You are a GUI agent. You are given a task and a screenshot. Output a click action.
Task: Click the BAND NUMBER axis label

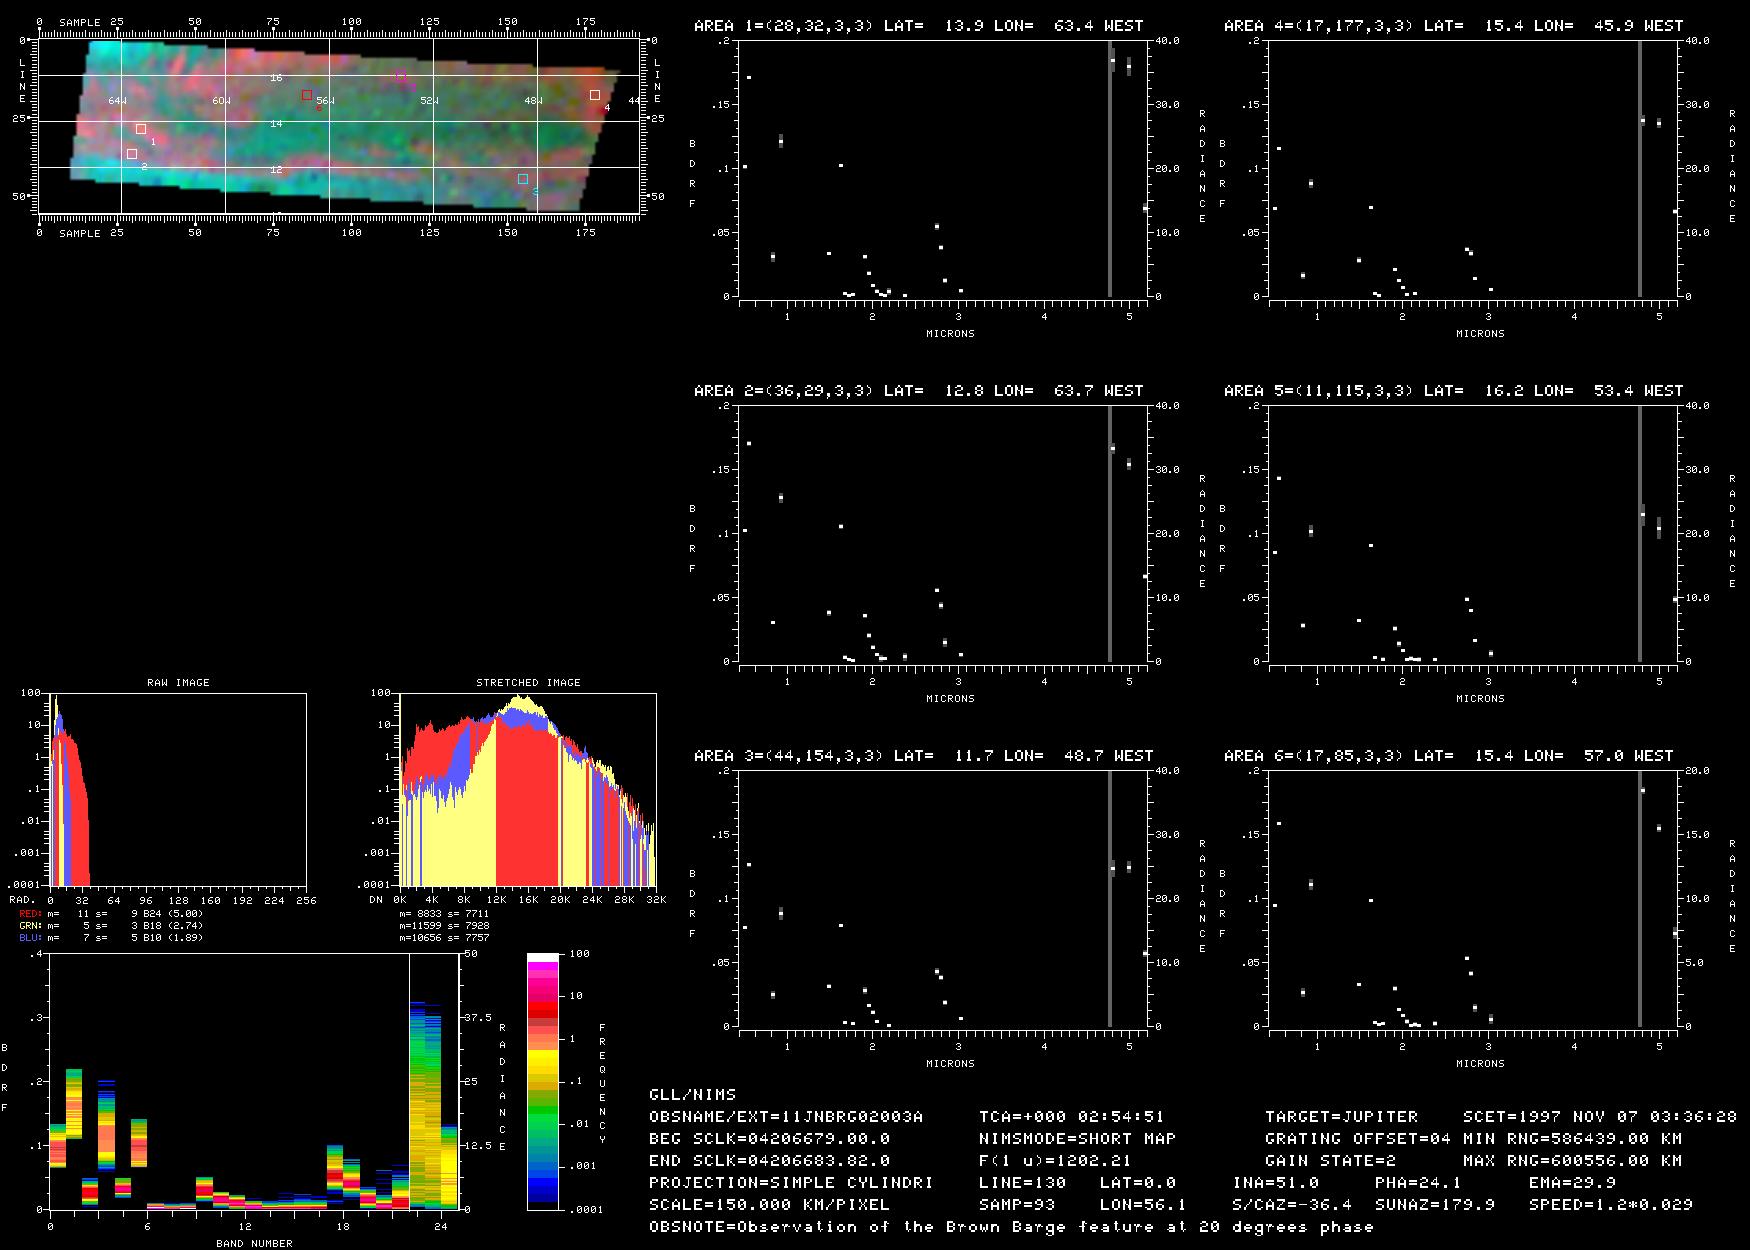(x=254, y=1243)
